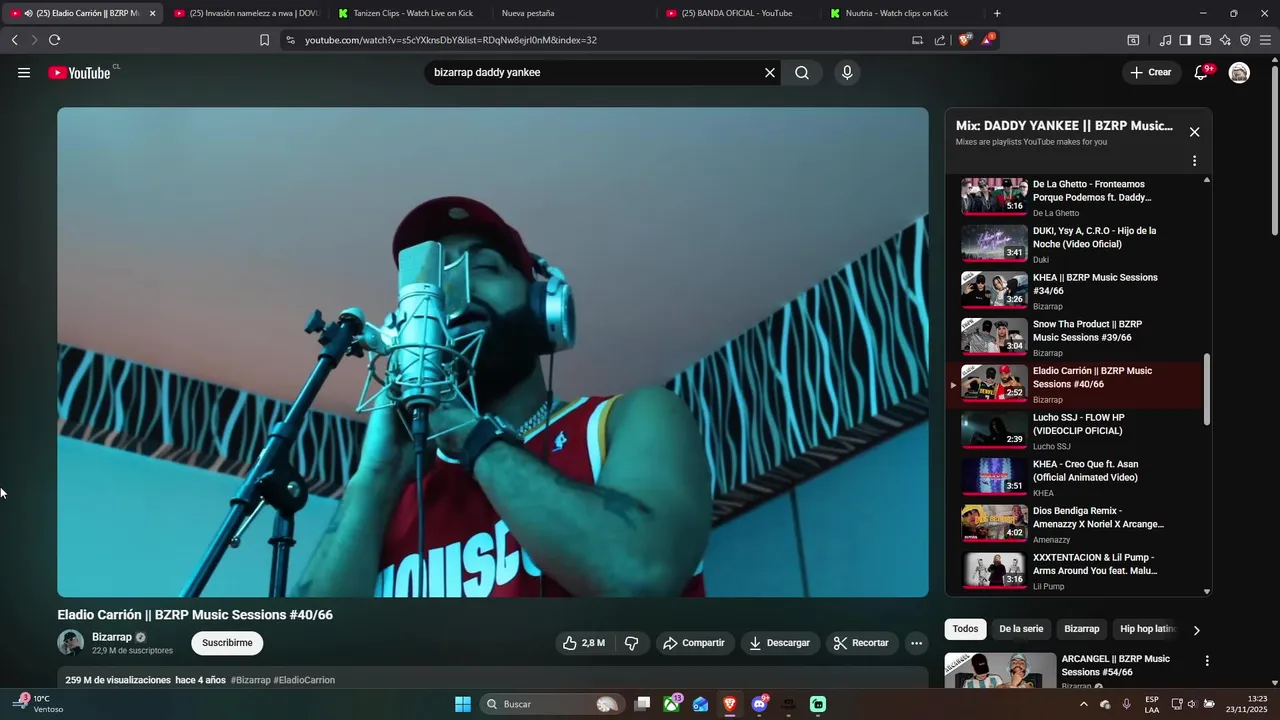Play XXXTENTACION Arms Around You

[x=1075, y=571]
